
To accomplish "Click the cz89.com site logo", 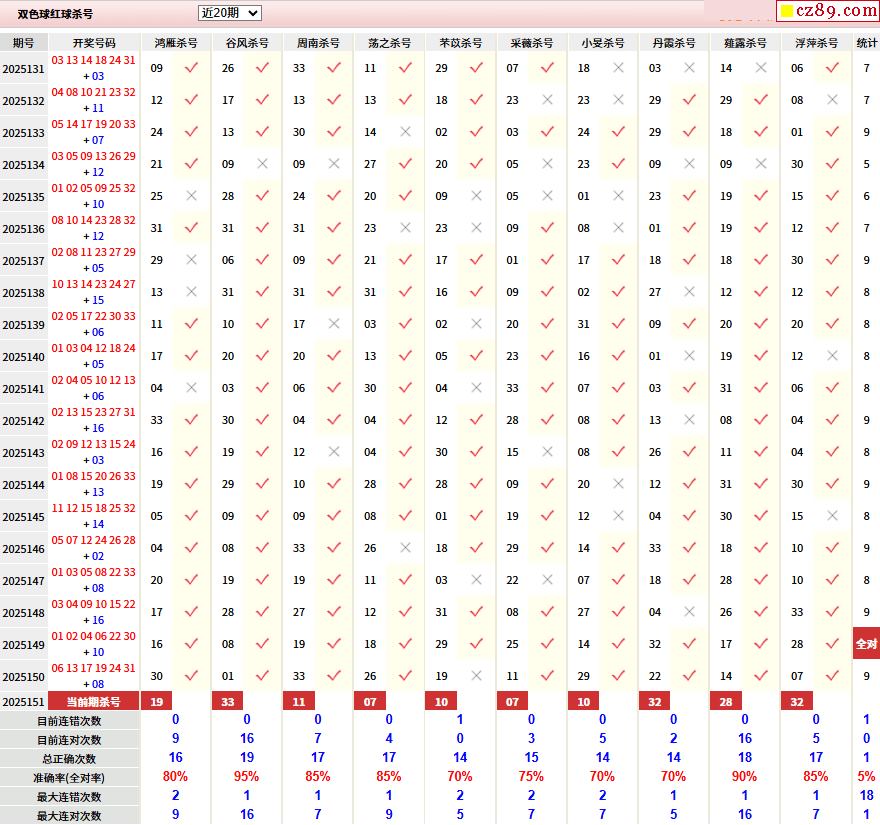I will pyautogui.click(x=827, y=11).
